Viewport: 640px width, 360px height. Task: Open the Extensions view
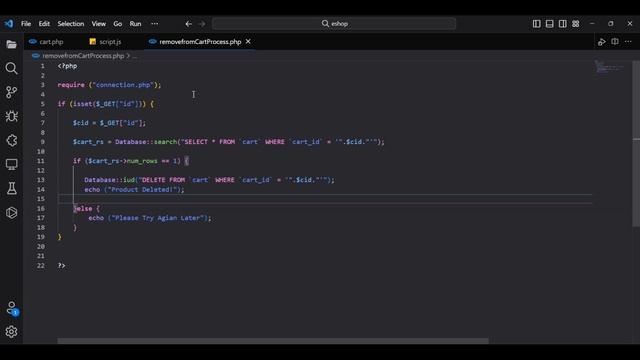pyautogui.click(x=11, y=140)
